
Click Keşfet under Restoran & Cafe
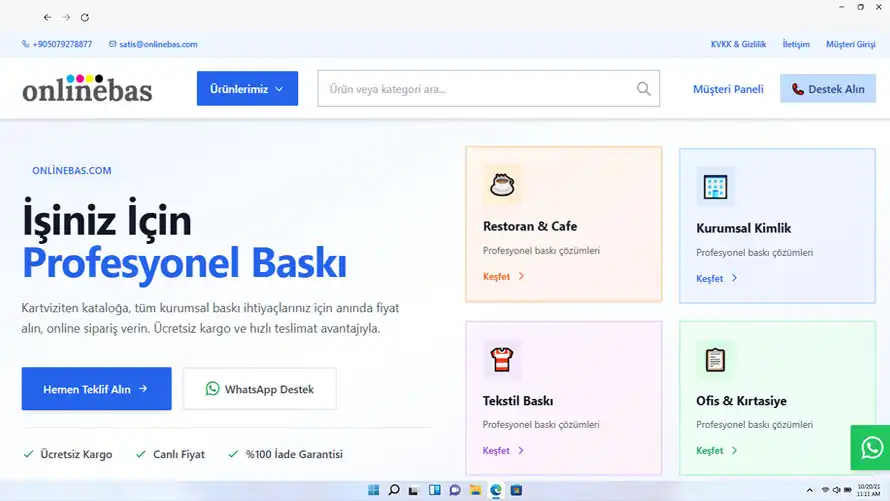pos(503,276)
